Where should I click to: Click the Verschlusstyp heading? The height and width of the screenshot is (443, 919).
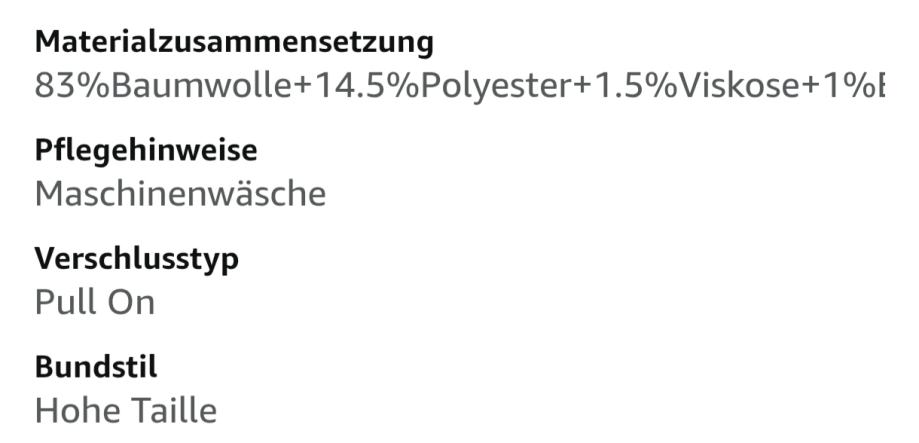[137, 259]
